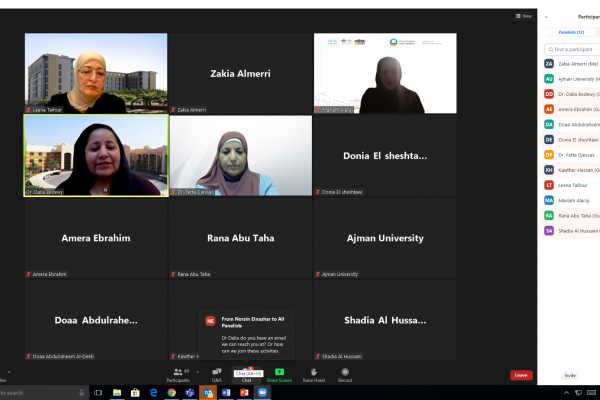Click the Raise Hand icon
600x400 pixels.
(314, 374)
